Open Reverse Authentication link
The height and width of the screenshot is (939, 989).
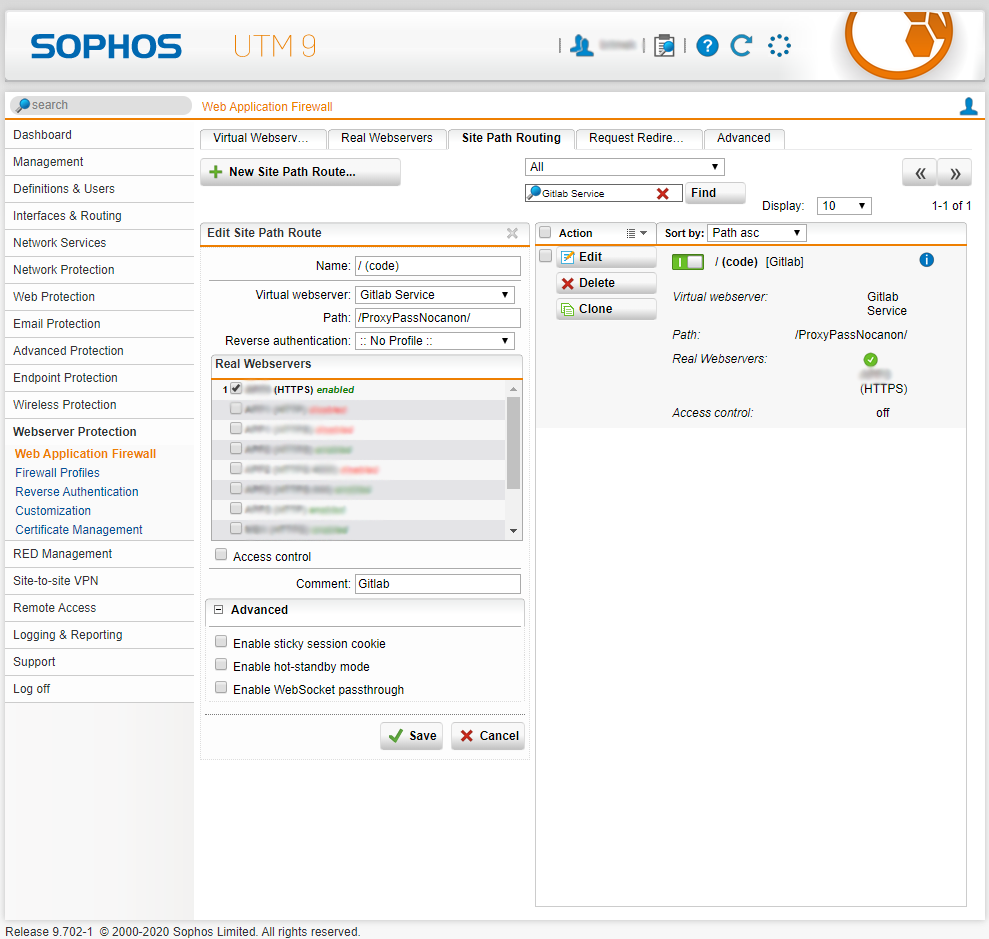coord(77,492)
